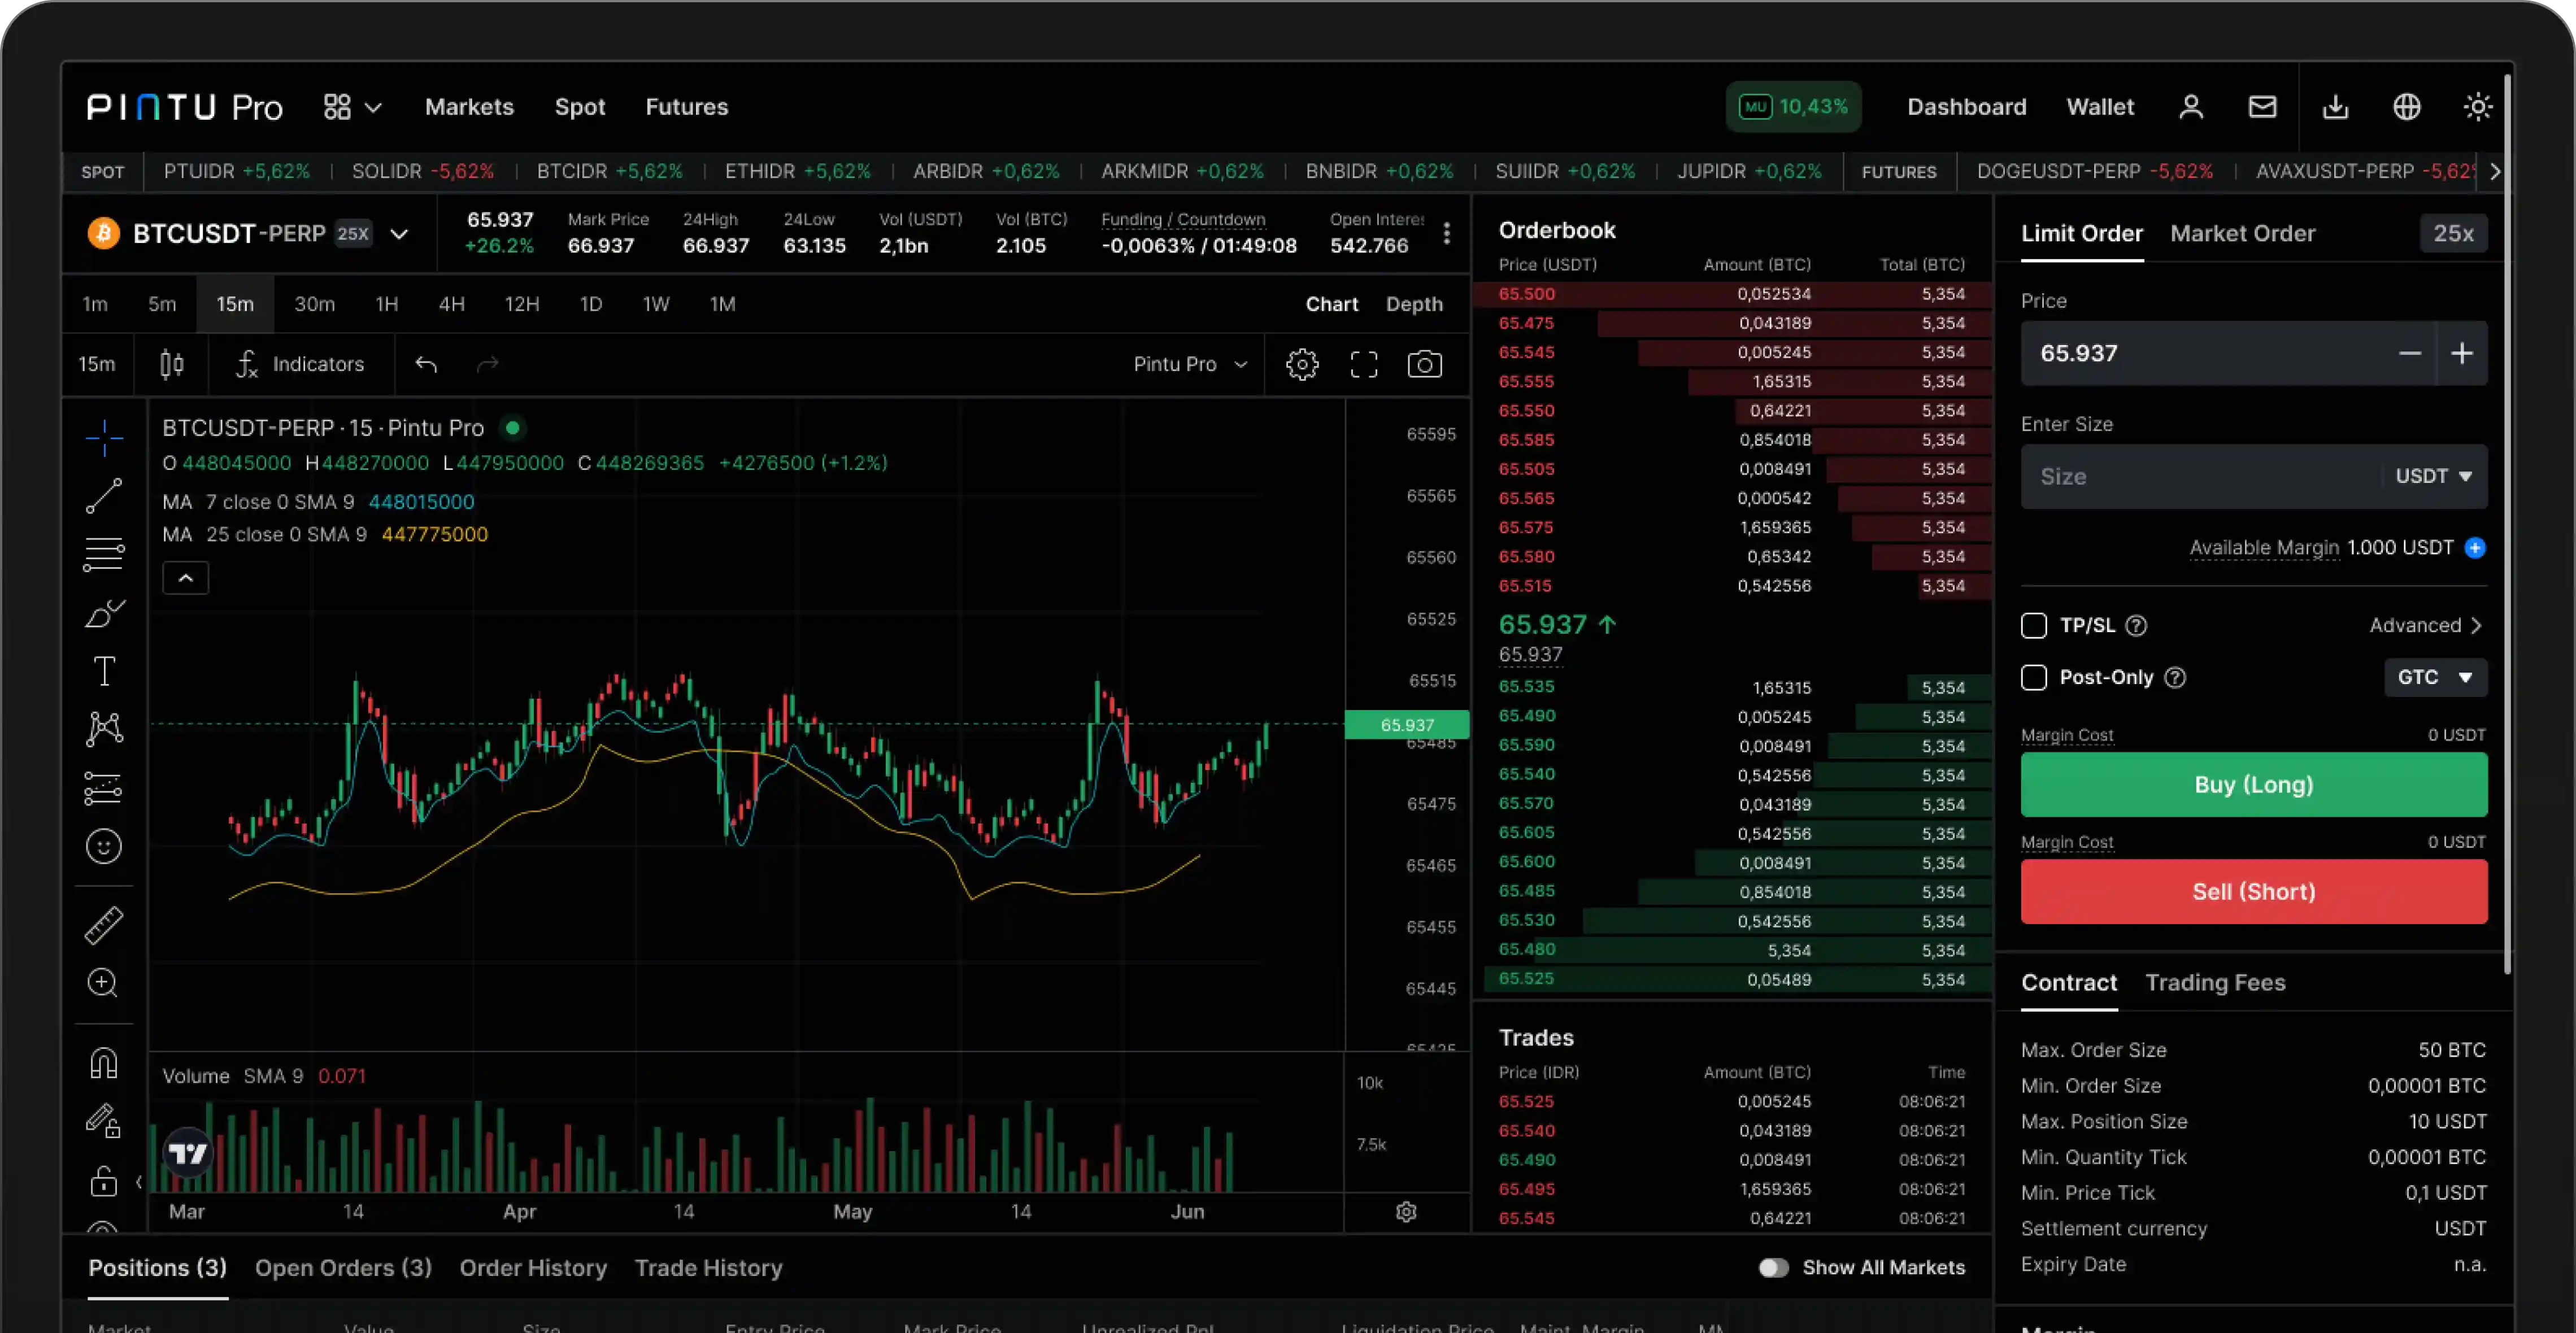Open the GTC time-in-force dropdown
Viewport: 2576px width, 1333px height.
(x=2434, y=677)
